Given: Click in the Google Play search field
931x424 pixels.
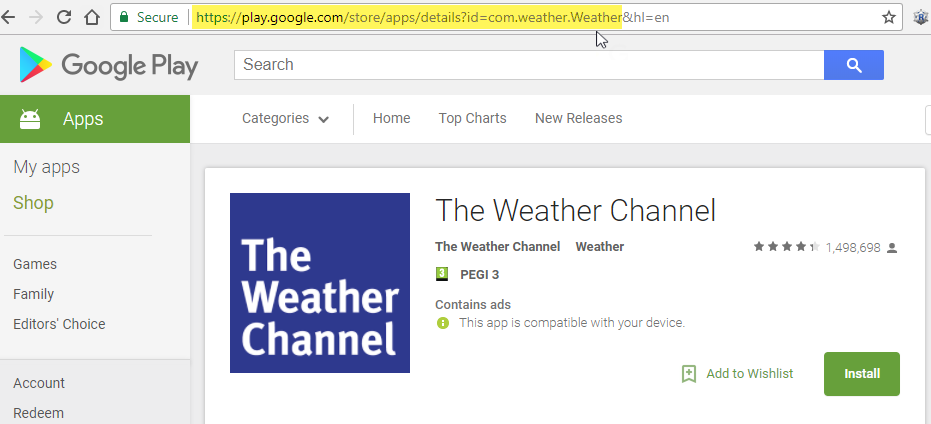Looking at the screenshot, I should [528, 65].
